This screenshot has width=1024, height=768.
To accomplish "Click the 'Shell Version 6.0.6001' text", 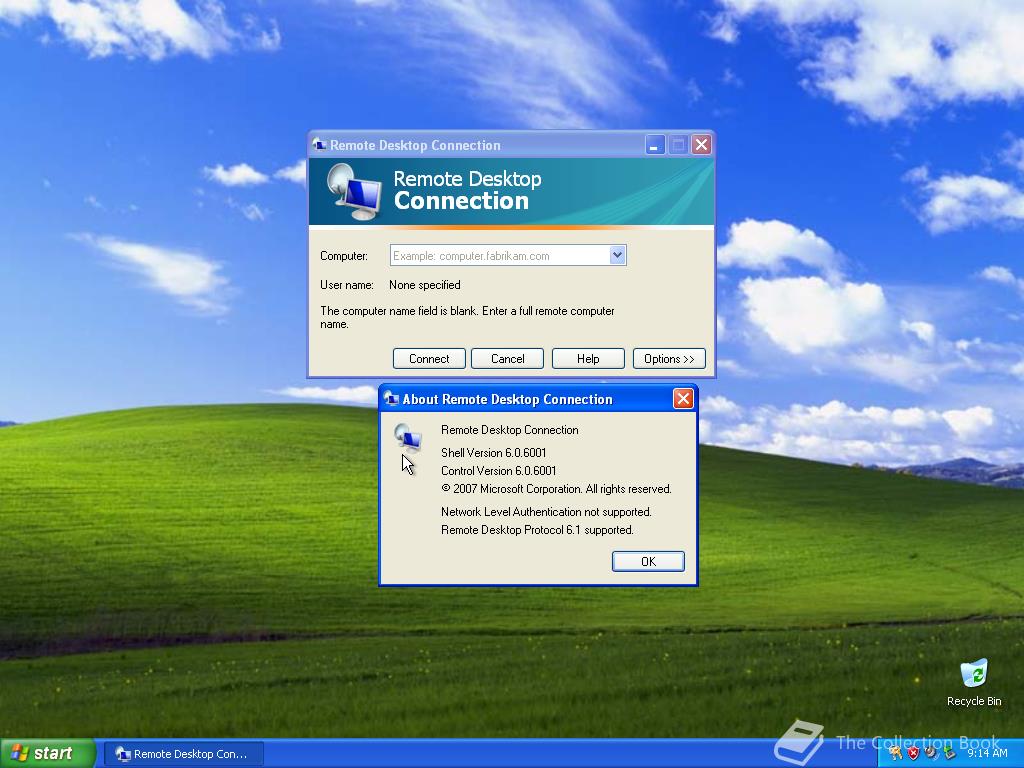I will coord(494,453).
